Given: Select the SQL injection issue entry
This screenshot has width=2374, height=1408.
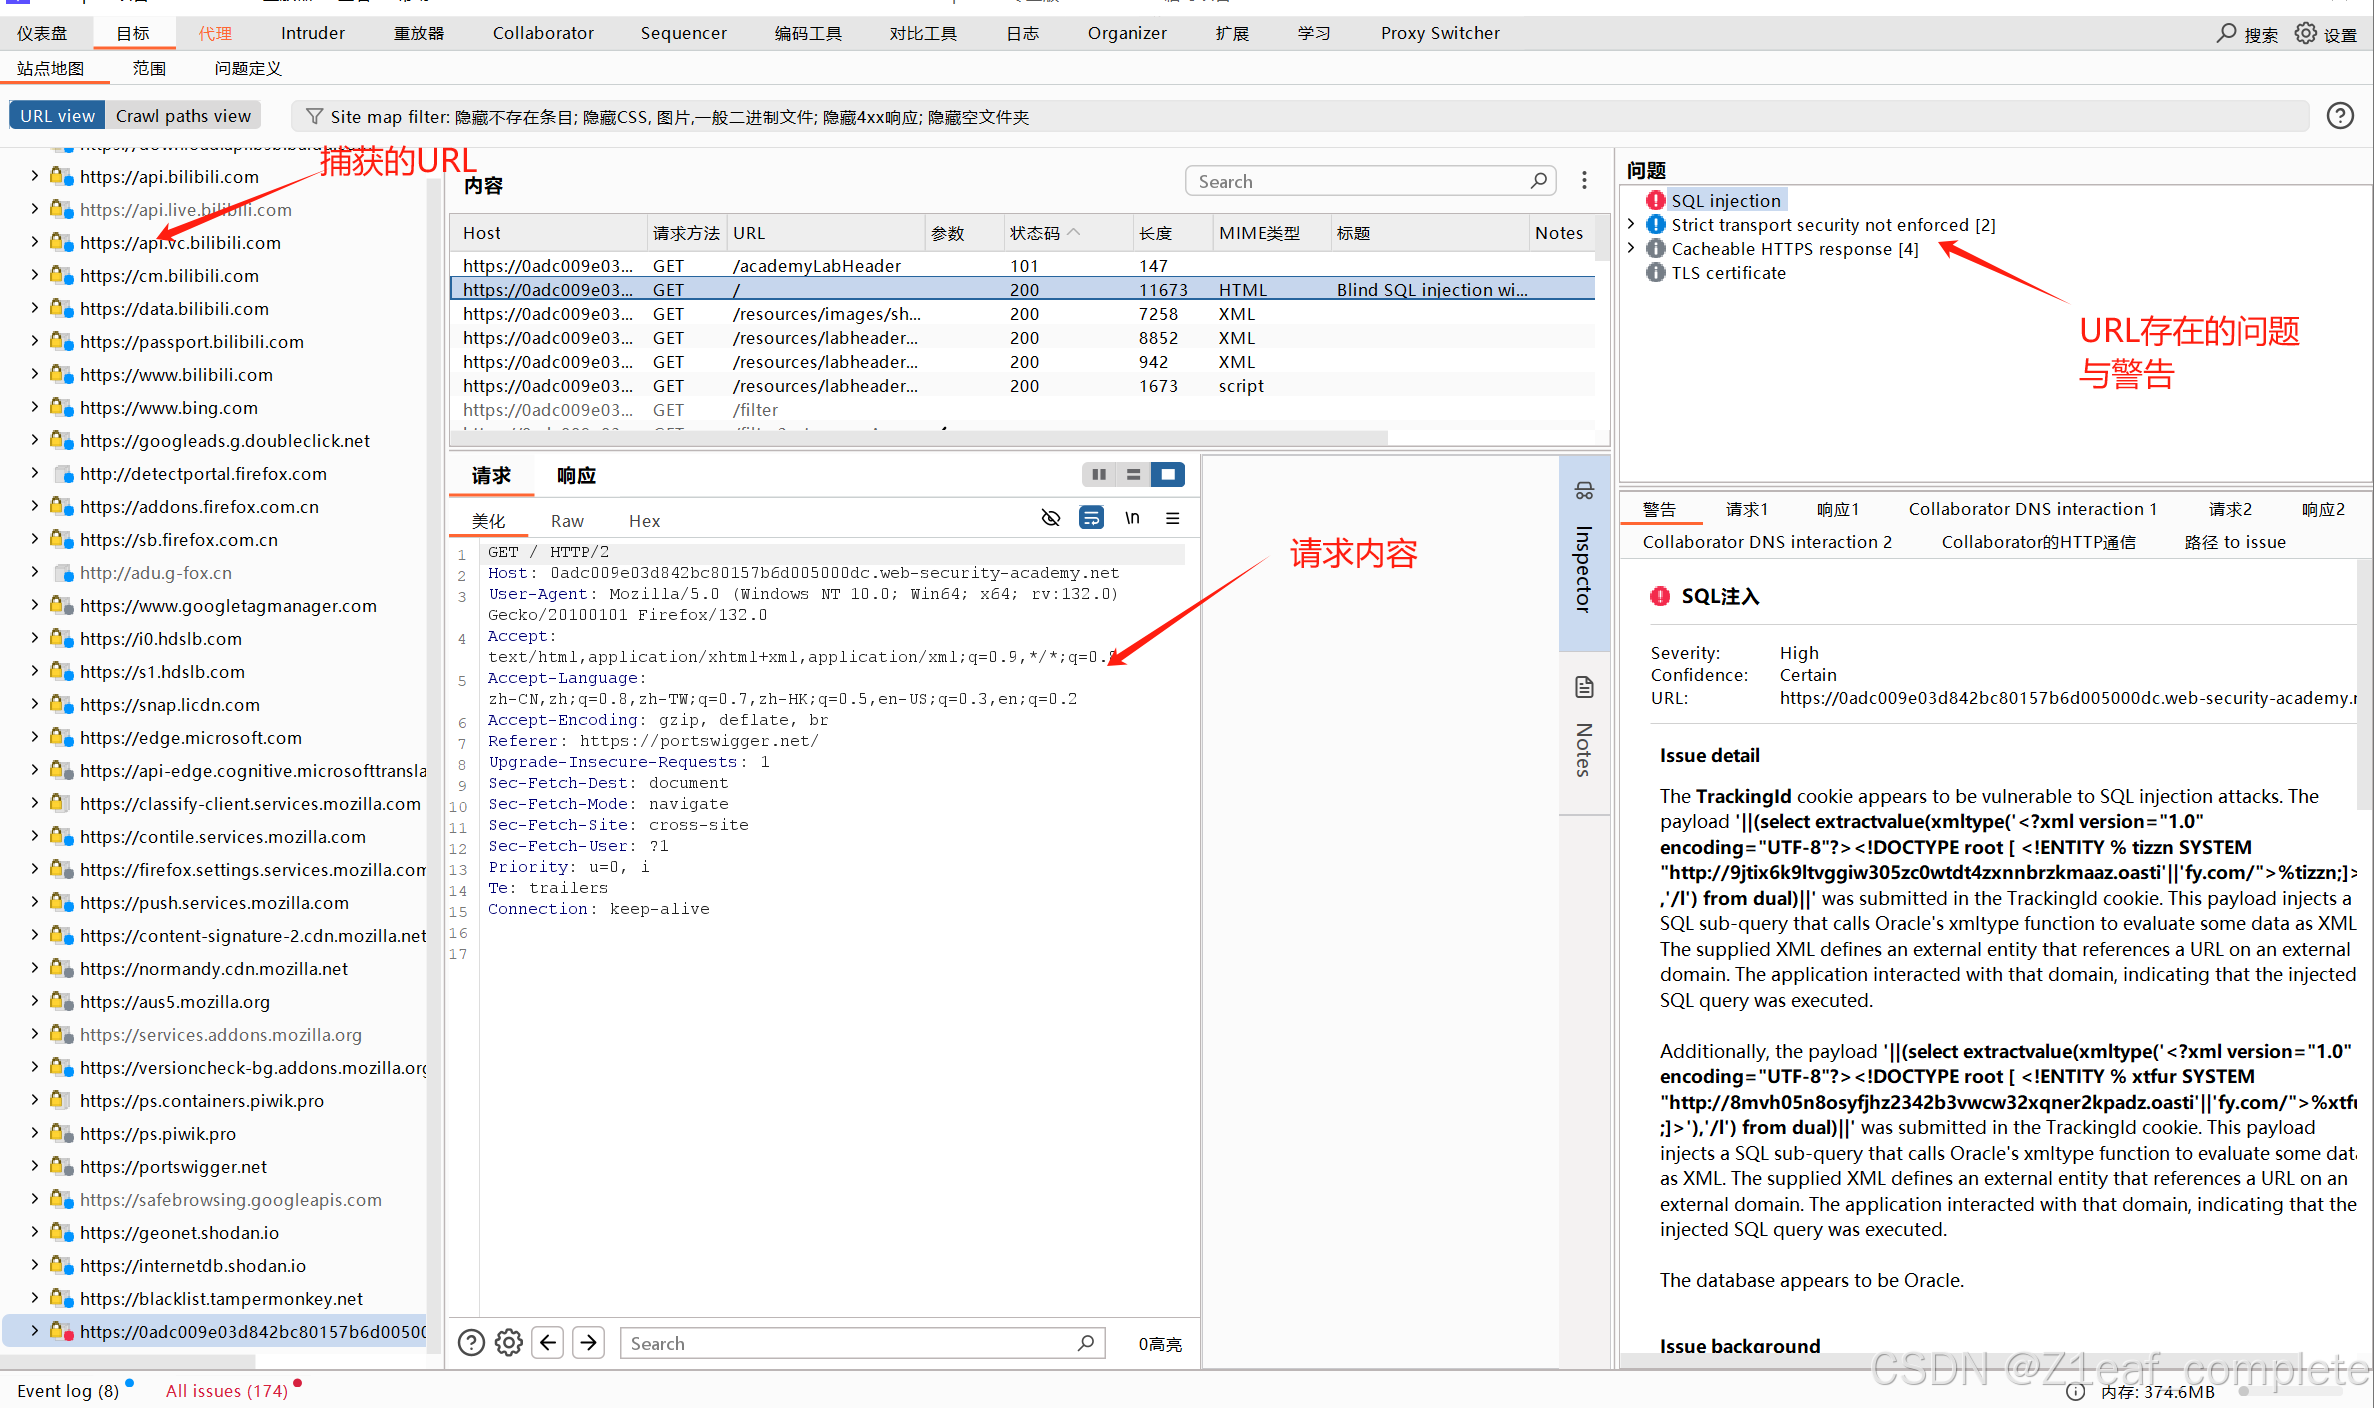Looking at the screenshot, I should click(1725, 200).
